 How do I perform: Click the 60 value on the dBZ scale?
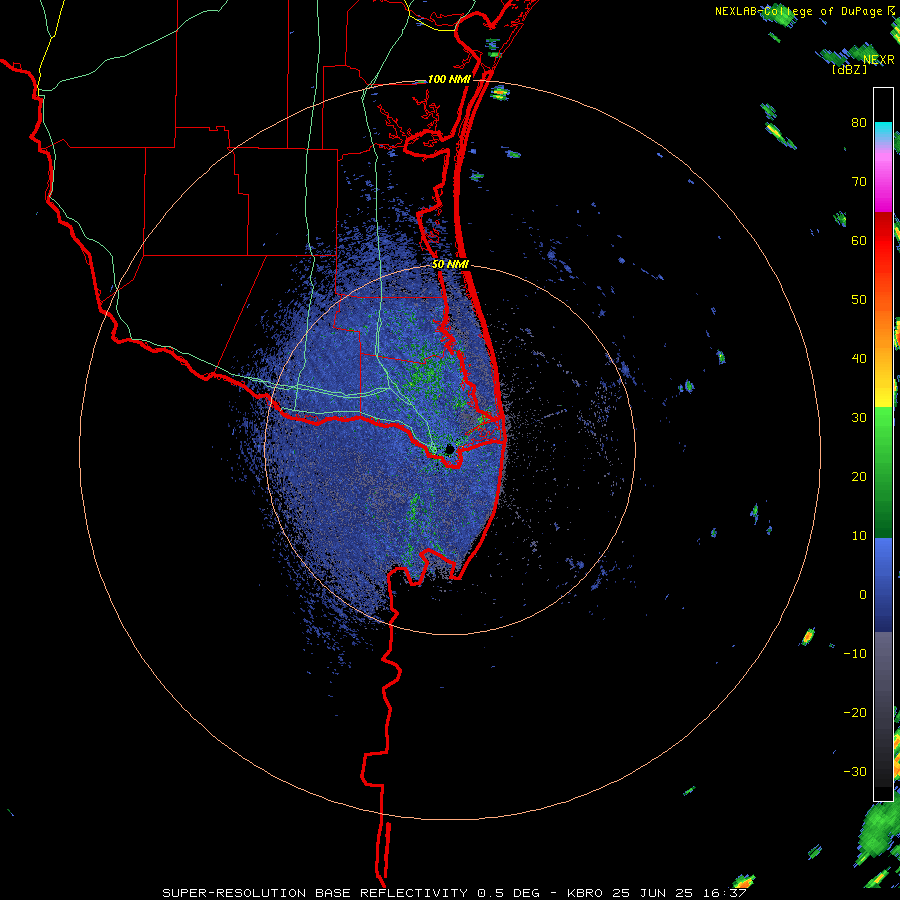click(x=859, y=240)
